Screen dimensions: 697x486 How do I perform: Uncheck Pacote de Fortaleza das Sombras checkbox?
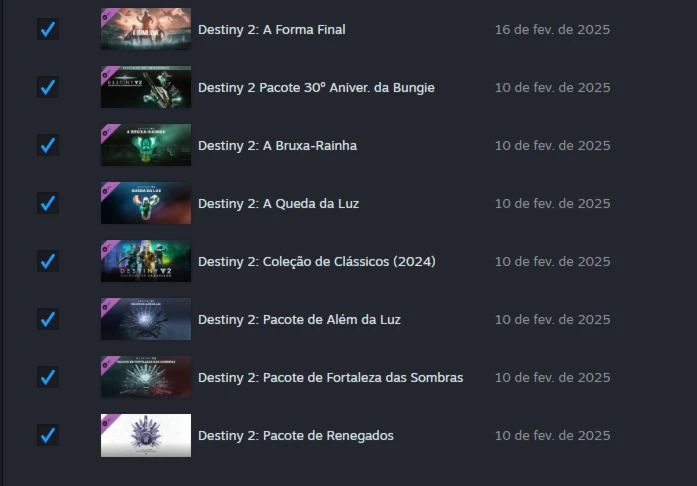coord(48,377)
